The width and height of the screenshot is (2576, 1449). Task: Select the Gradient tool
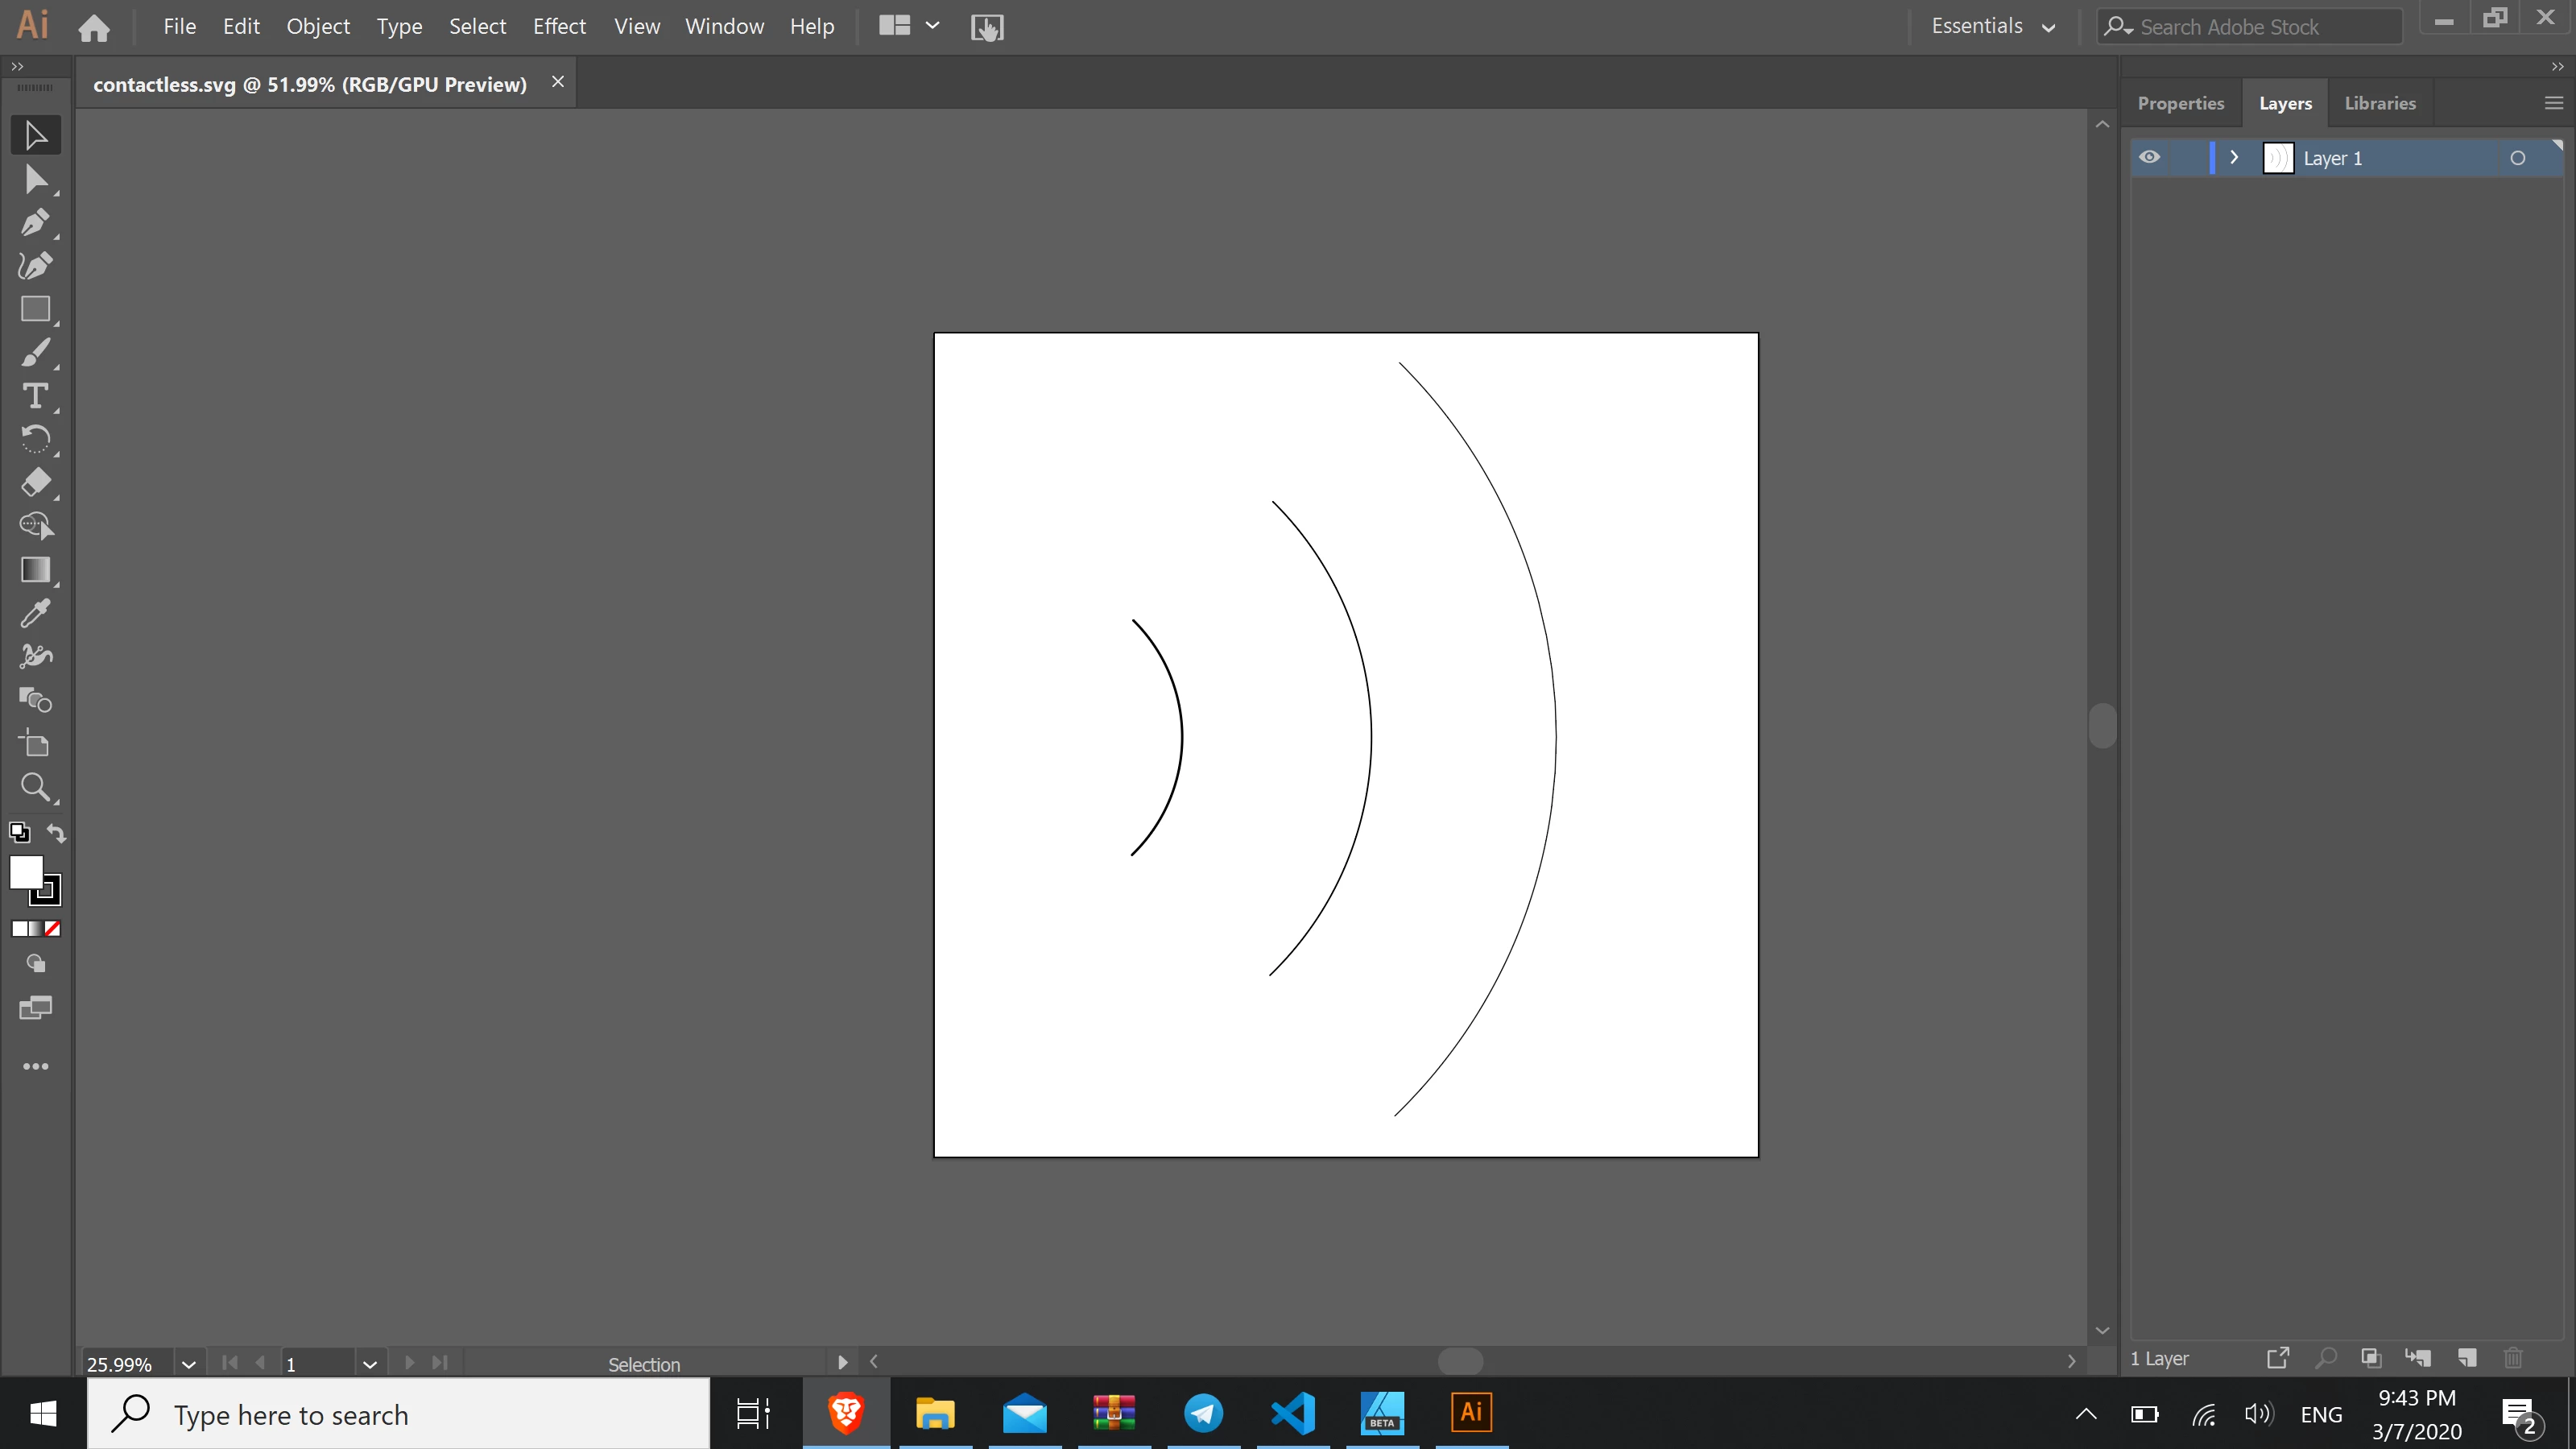pyautogui.click(x=35, y=570)
